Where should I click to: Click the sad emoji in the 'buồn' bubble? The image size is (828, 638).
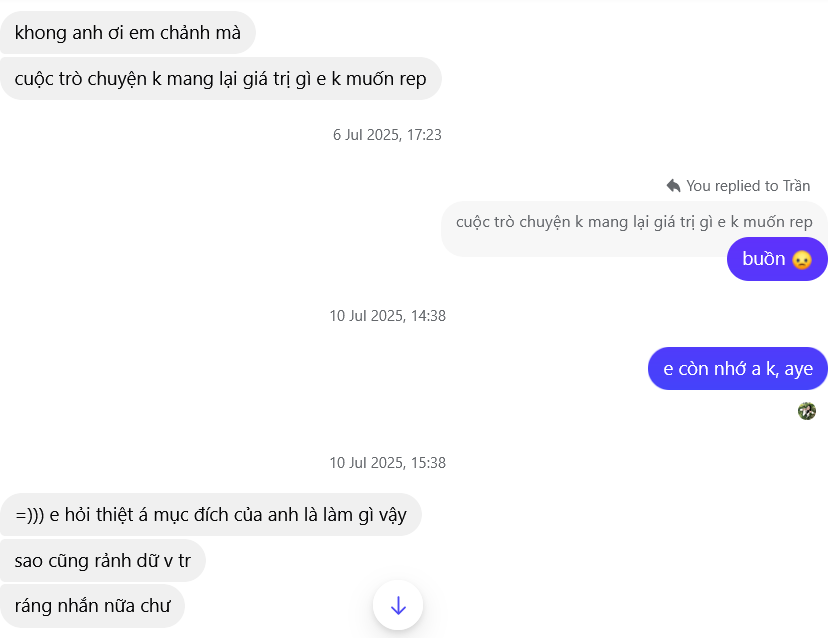(802, 259)
